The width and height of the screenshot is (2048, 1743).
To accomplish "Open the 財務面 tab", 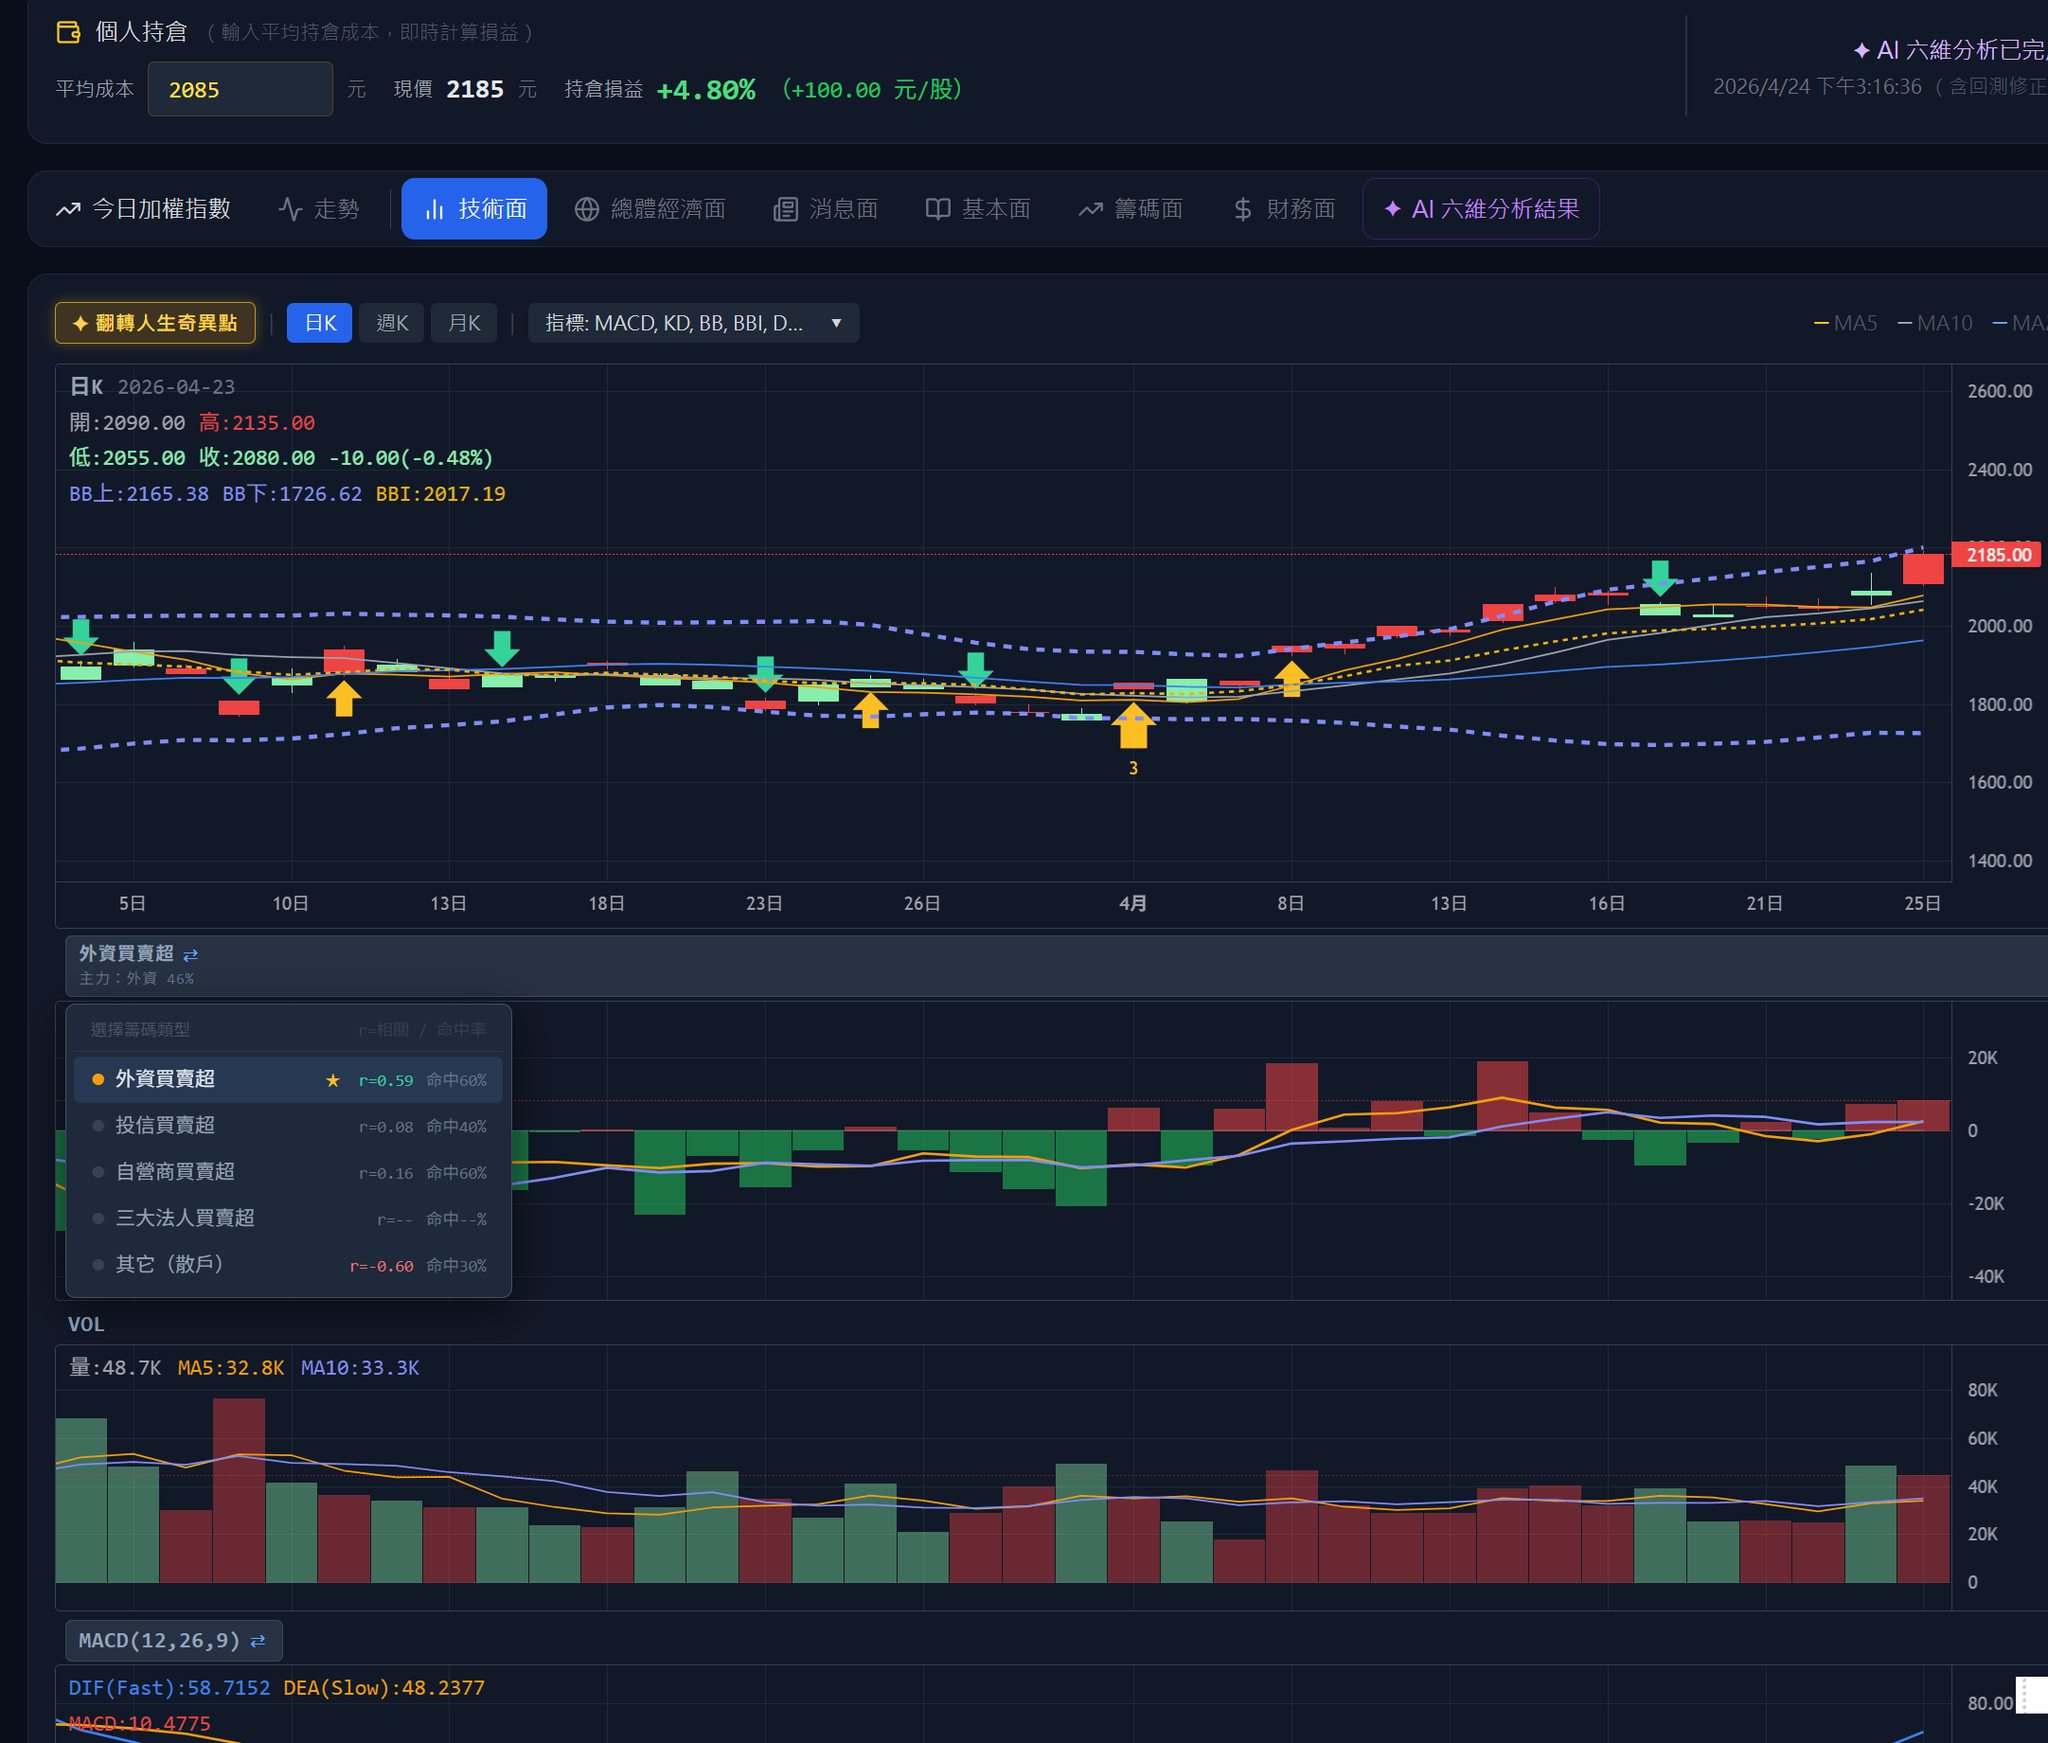I will click(1284, 209).
